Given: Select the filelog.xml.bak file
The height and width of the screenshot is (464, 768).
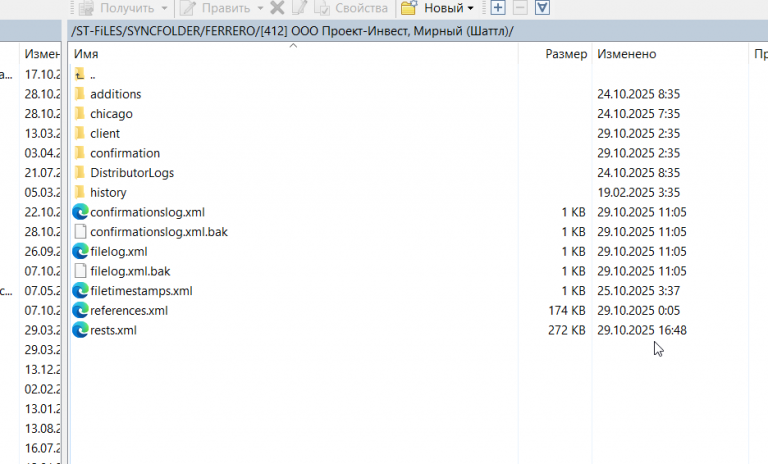Looking at the screenshot, I should coord(122,271).
